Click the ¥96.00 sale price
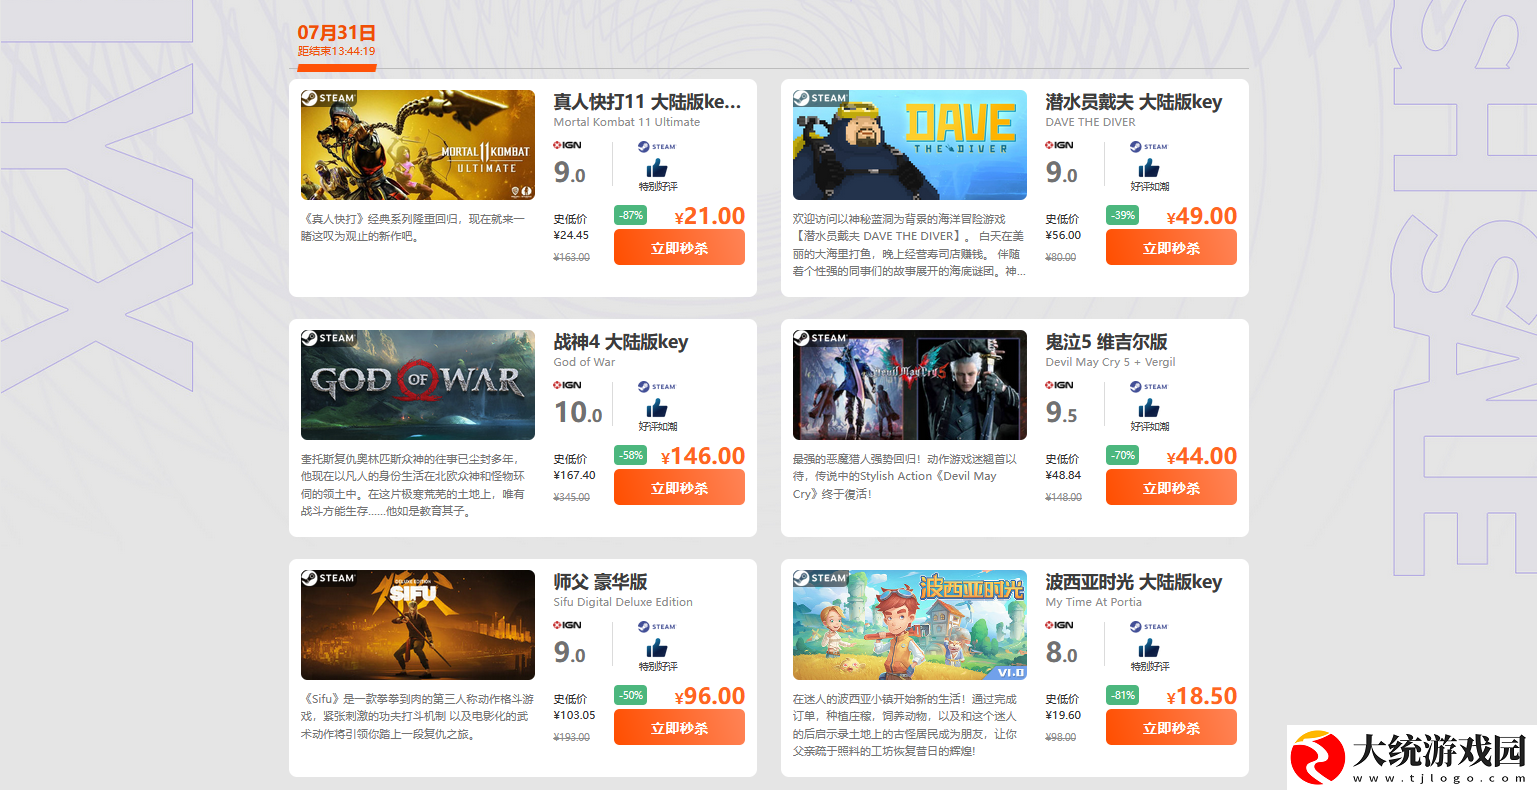Screen dimensions: 1537x790 710,696
